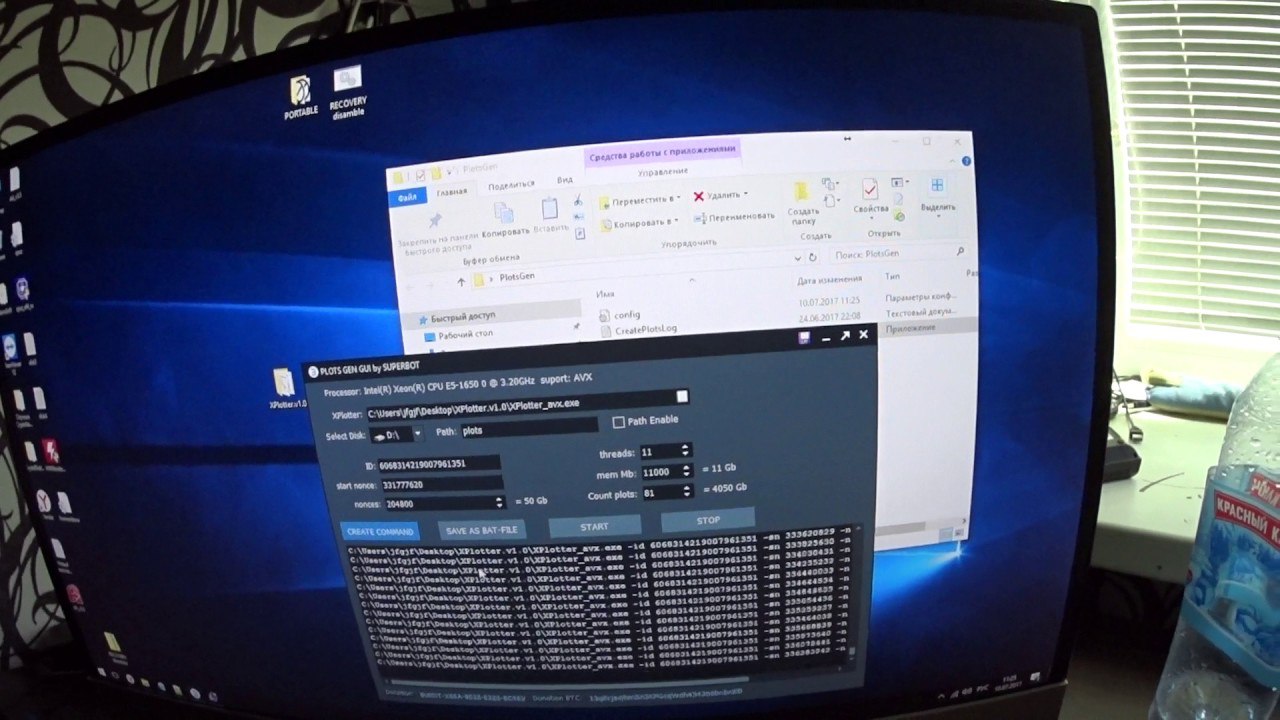Click PlotsGen in the Explorer address bar
This screenshot has height=720, width=1280.
pos(519,277)
